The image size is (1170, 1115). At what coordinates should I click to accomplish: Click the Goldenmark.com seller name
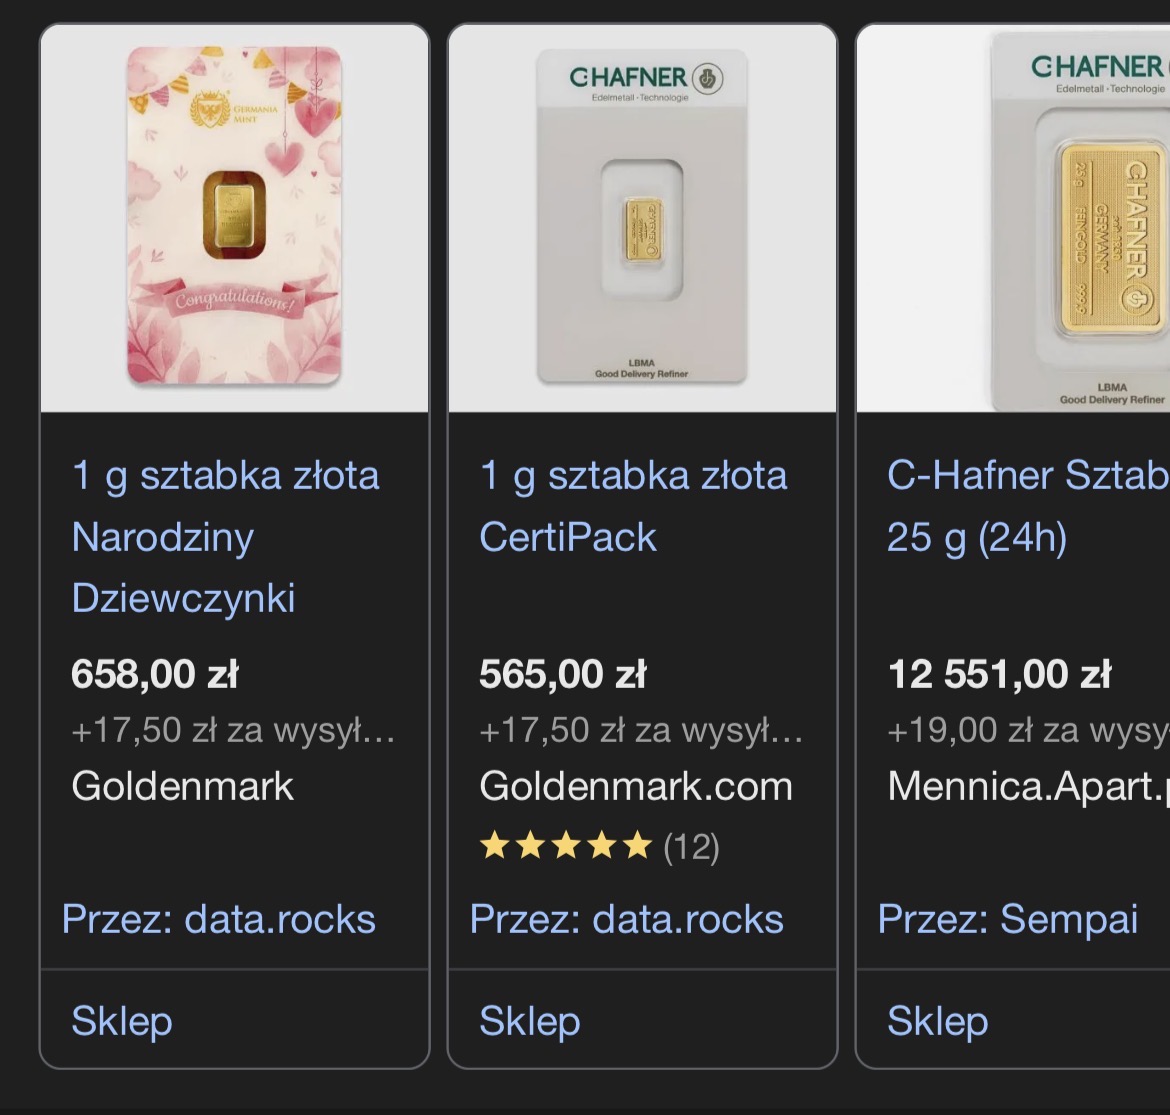(x=636, y=786)
